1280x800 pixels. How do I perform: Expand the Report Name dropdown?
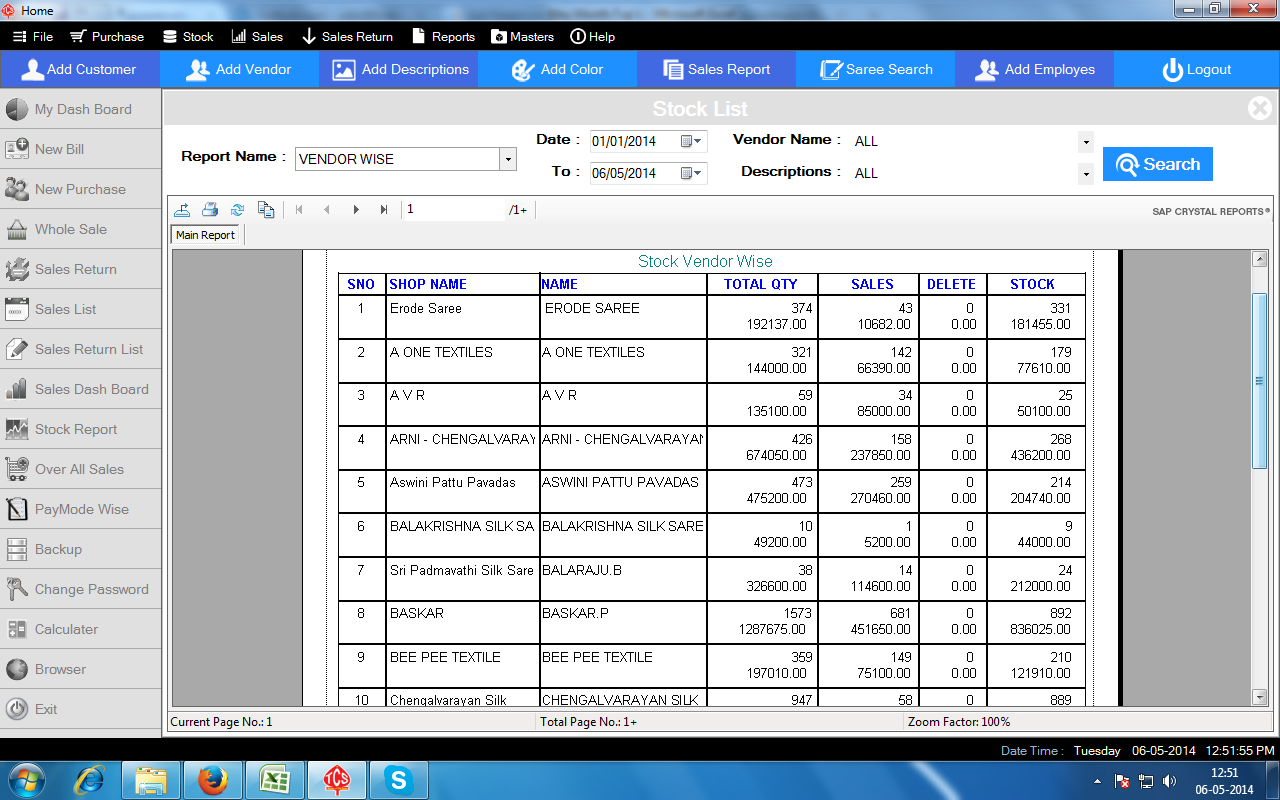pos(508,159)
